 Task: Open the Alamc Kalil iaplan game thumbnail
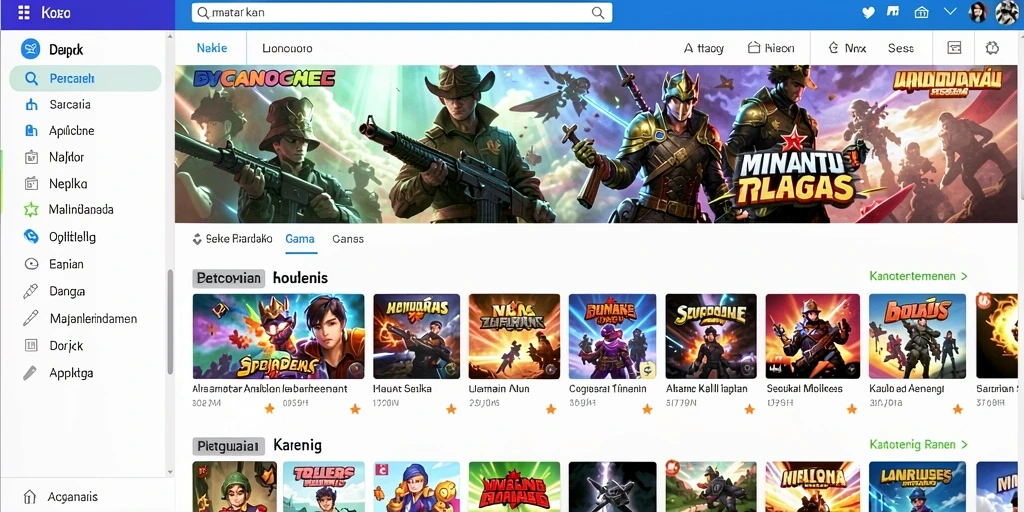711,336
